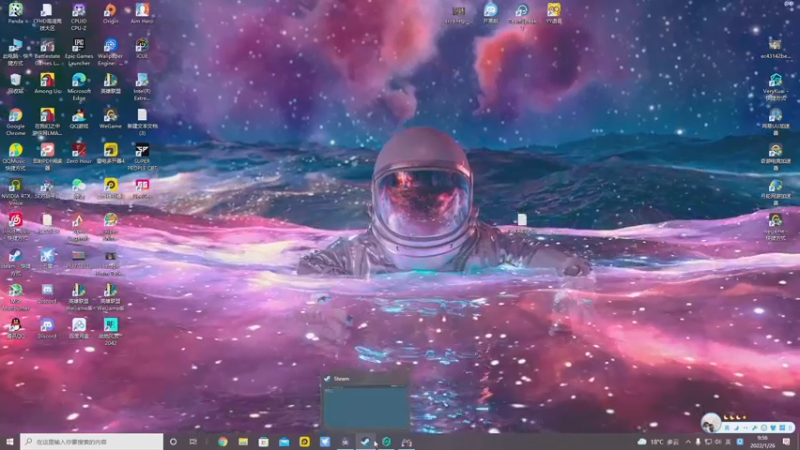800x450 pixels.
Task: Open the SUPER PEOPLE CBT shortcut
Action: pos(142,156)
